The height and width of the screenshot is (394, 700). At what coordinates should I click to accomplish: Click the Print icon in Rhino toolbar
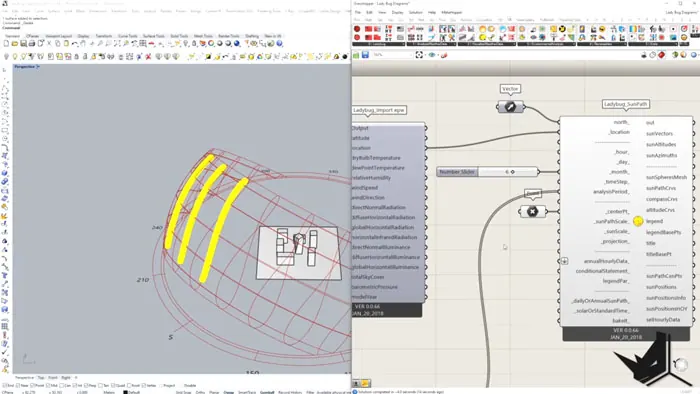coord(32,43)
